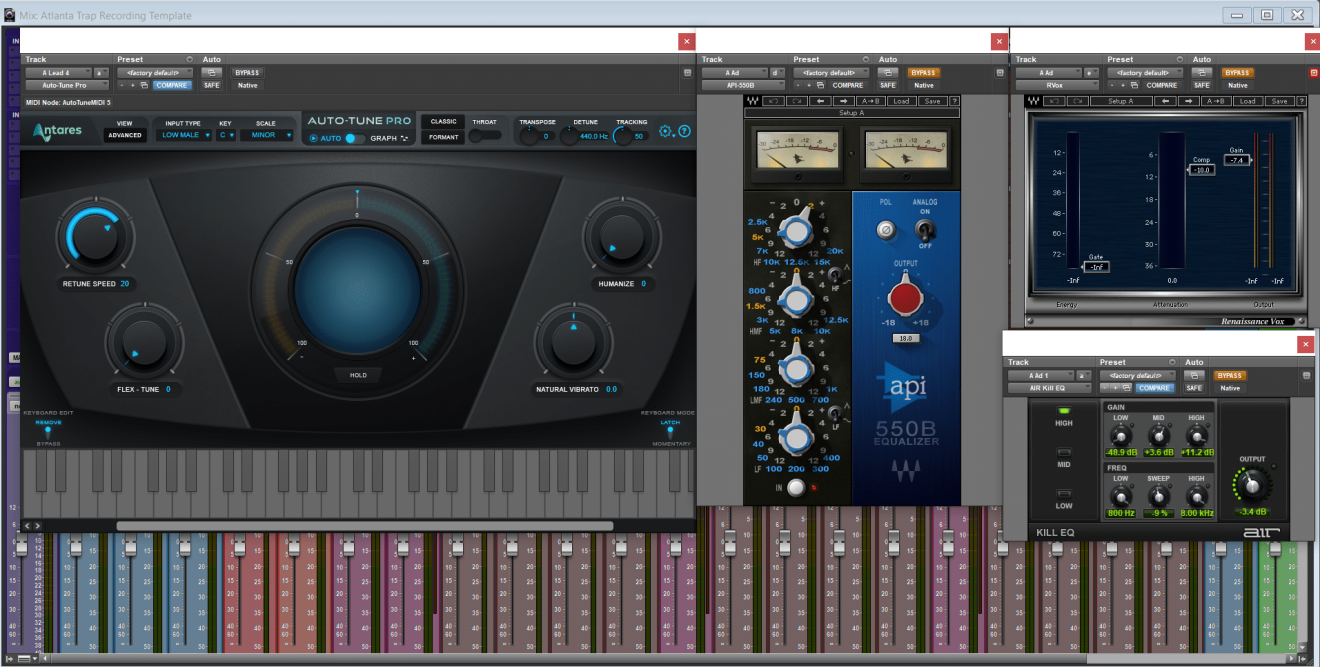The height and width of the screenshot is (667, 1320).
Task: Click Load in the API-550B Waves toolbar
Action: pyautogui.click(x=901, y=101)
